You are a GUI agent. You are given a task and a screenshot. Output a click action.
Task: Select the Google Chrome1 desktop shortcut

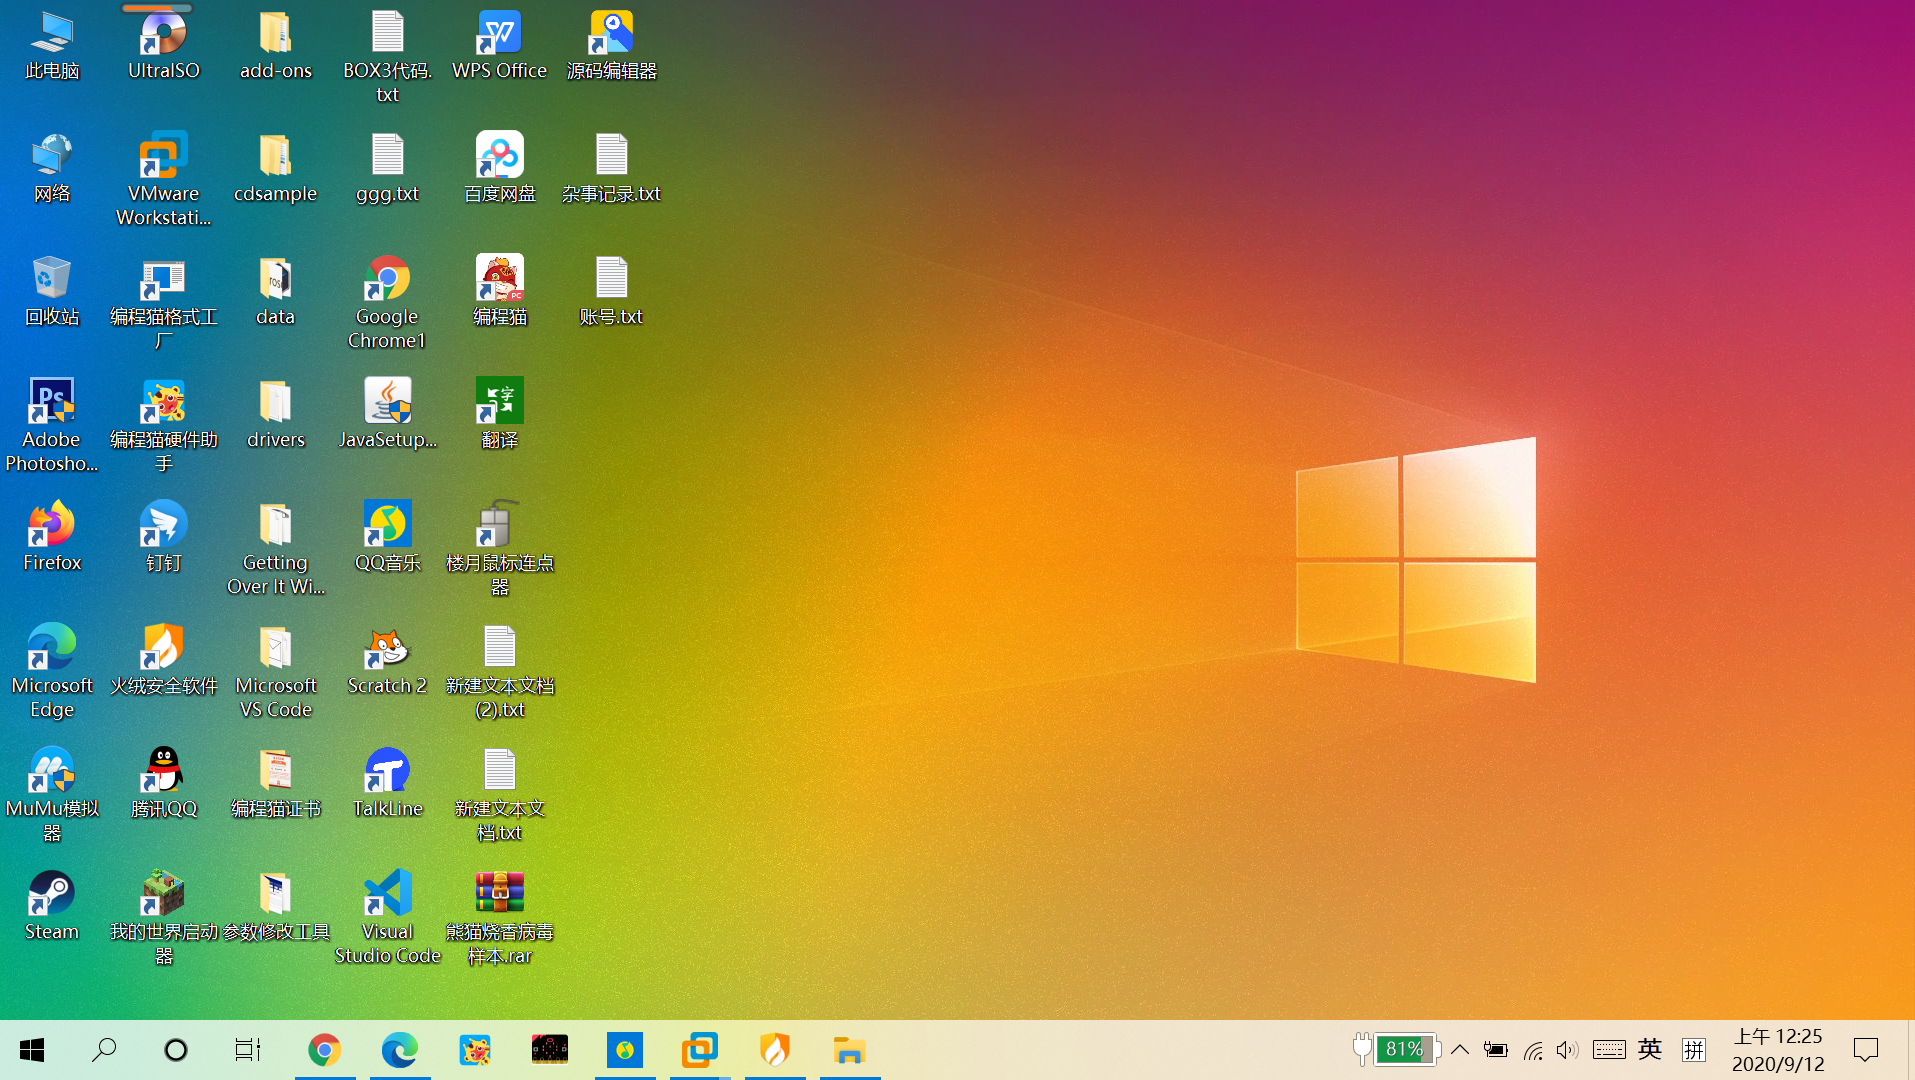388,303
